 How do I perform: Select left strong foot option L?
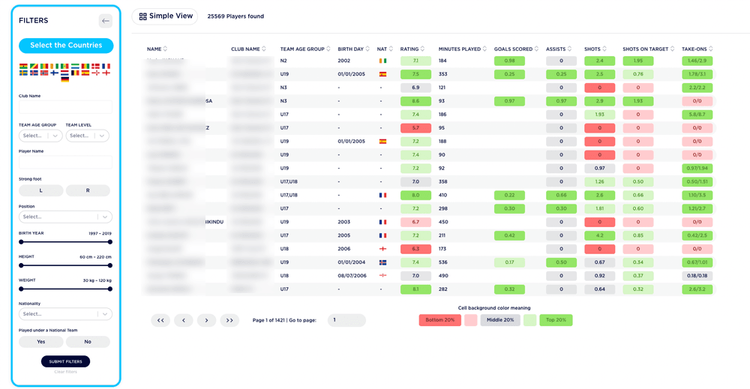click(x=41, y=190)
